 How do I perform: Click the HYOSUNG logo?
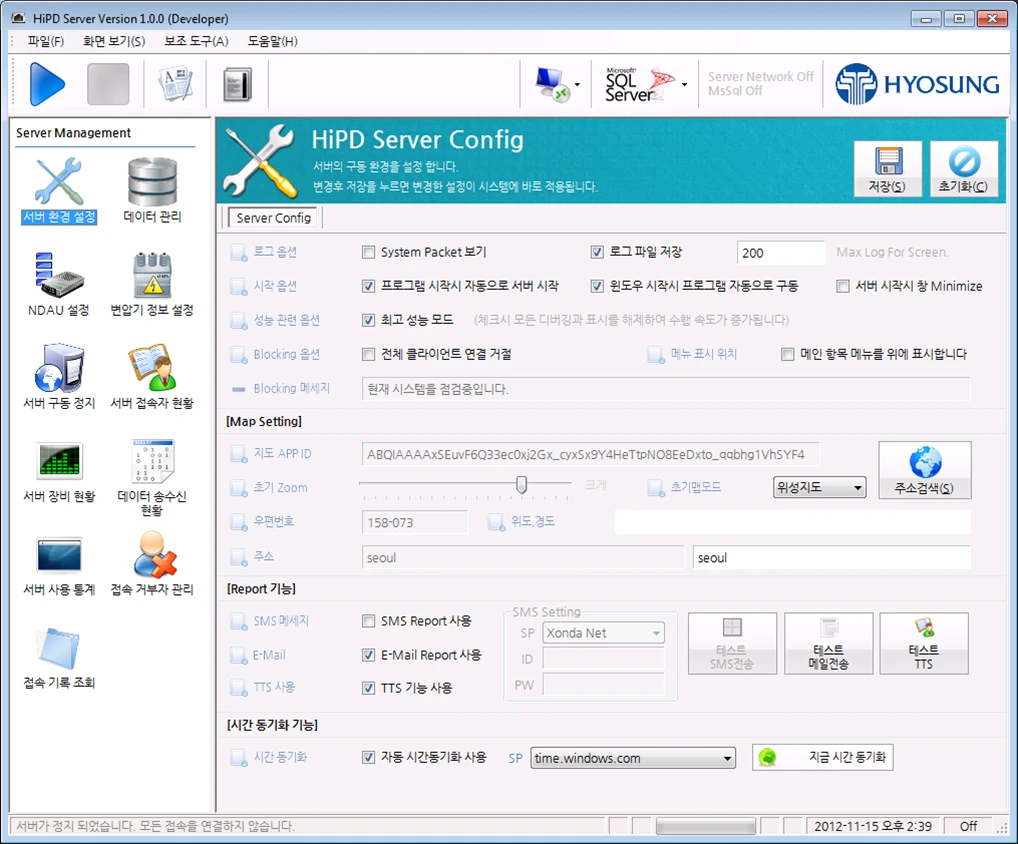pyautogui.click(x=917, y=84)
